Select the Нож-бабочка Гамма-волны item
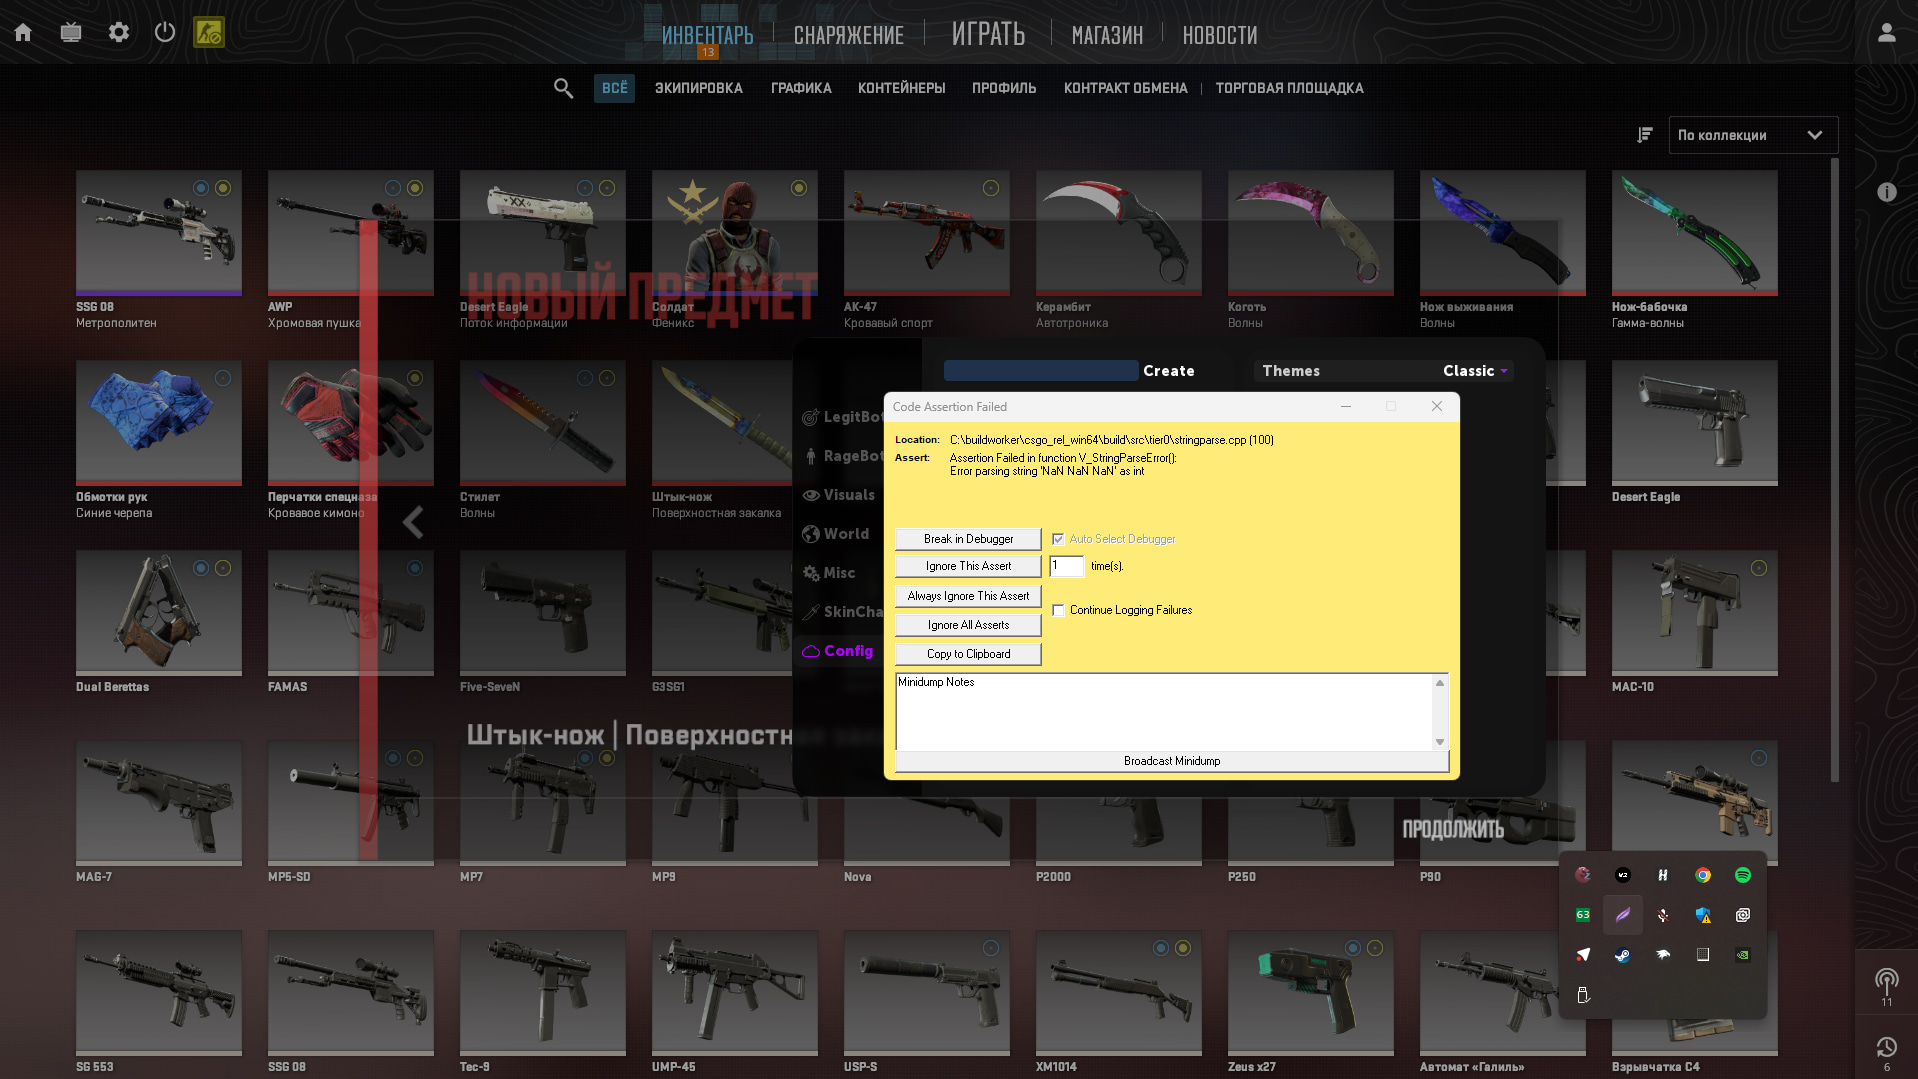This screenshot has width=1918, height=1079. click(1694, 250)
